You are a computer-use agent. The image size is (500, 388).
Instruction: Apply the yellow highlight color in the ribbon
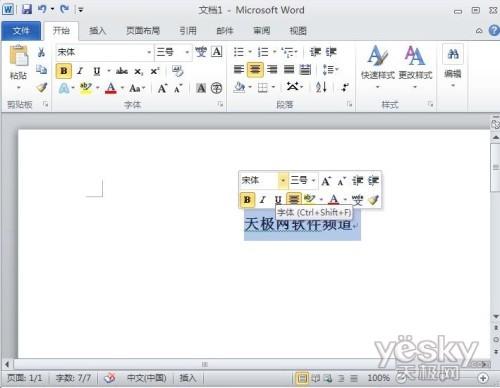point(86,88)
